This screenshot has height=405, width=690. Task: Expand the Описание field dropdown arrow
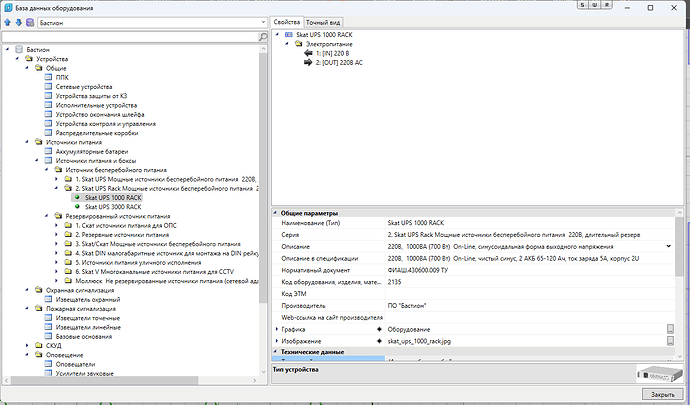pos(668,245)
